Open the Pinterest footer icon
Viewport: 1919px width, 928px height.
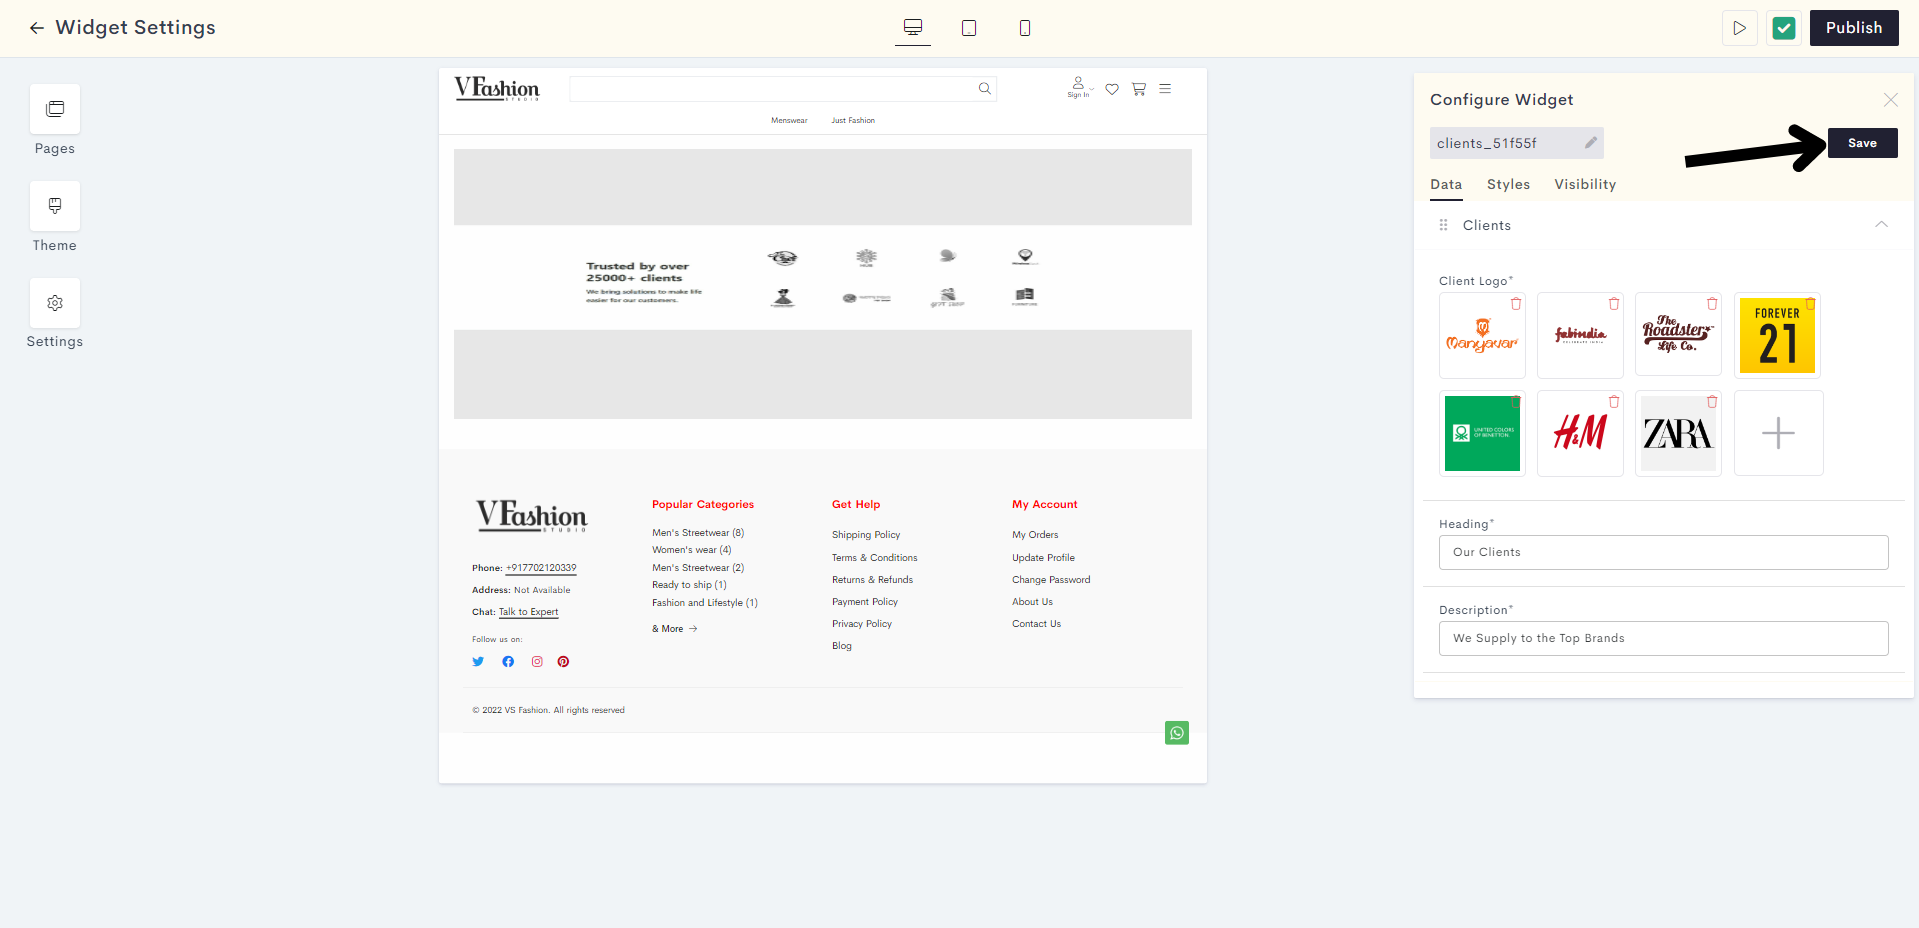pyautogui.click(x=563, y=661)
